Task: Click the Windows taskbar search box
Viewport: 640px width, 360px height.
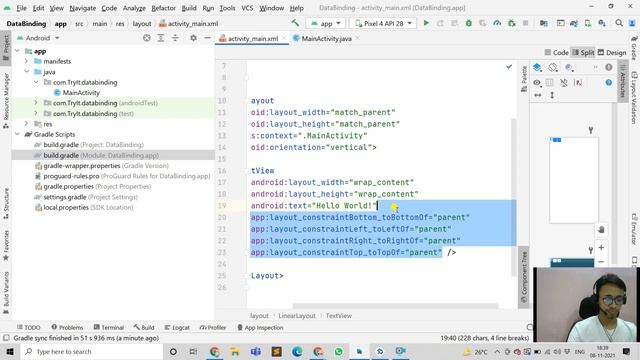Action: (91, 351)
